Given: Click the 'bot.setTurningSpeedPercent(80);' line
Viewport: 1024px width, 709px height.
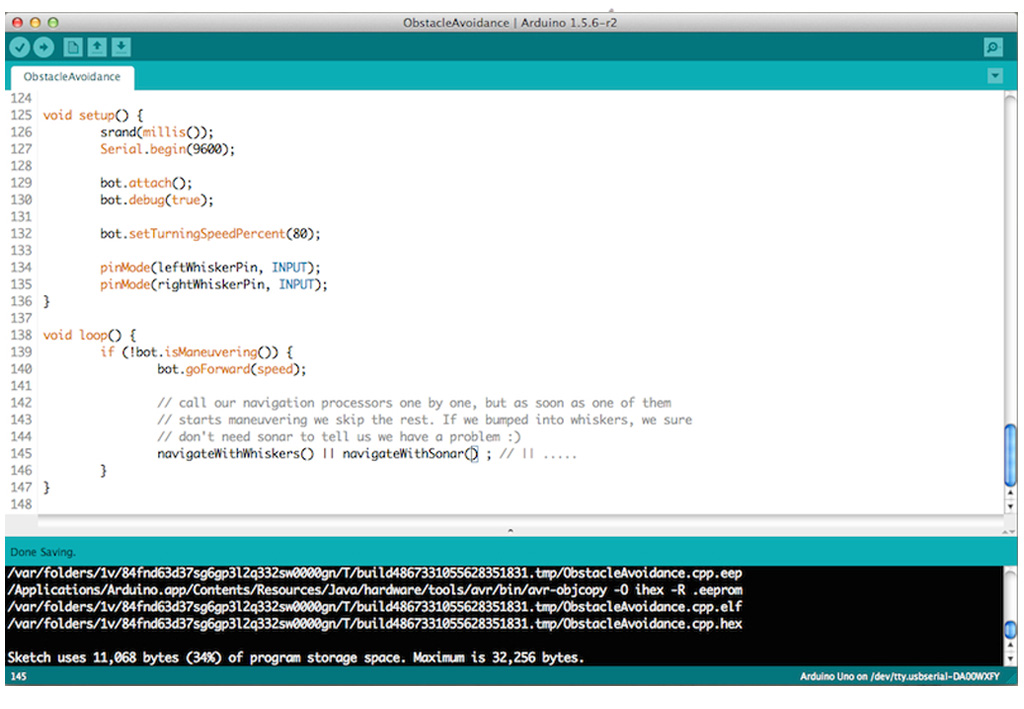Looking at the screenshot, I should [210, 234].
